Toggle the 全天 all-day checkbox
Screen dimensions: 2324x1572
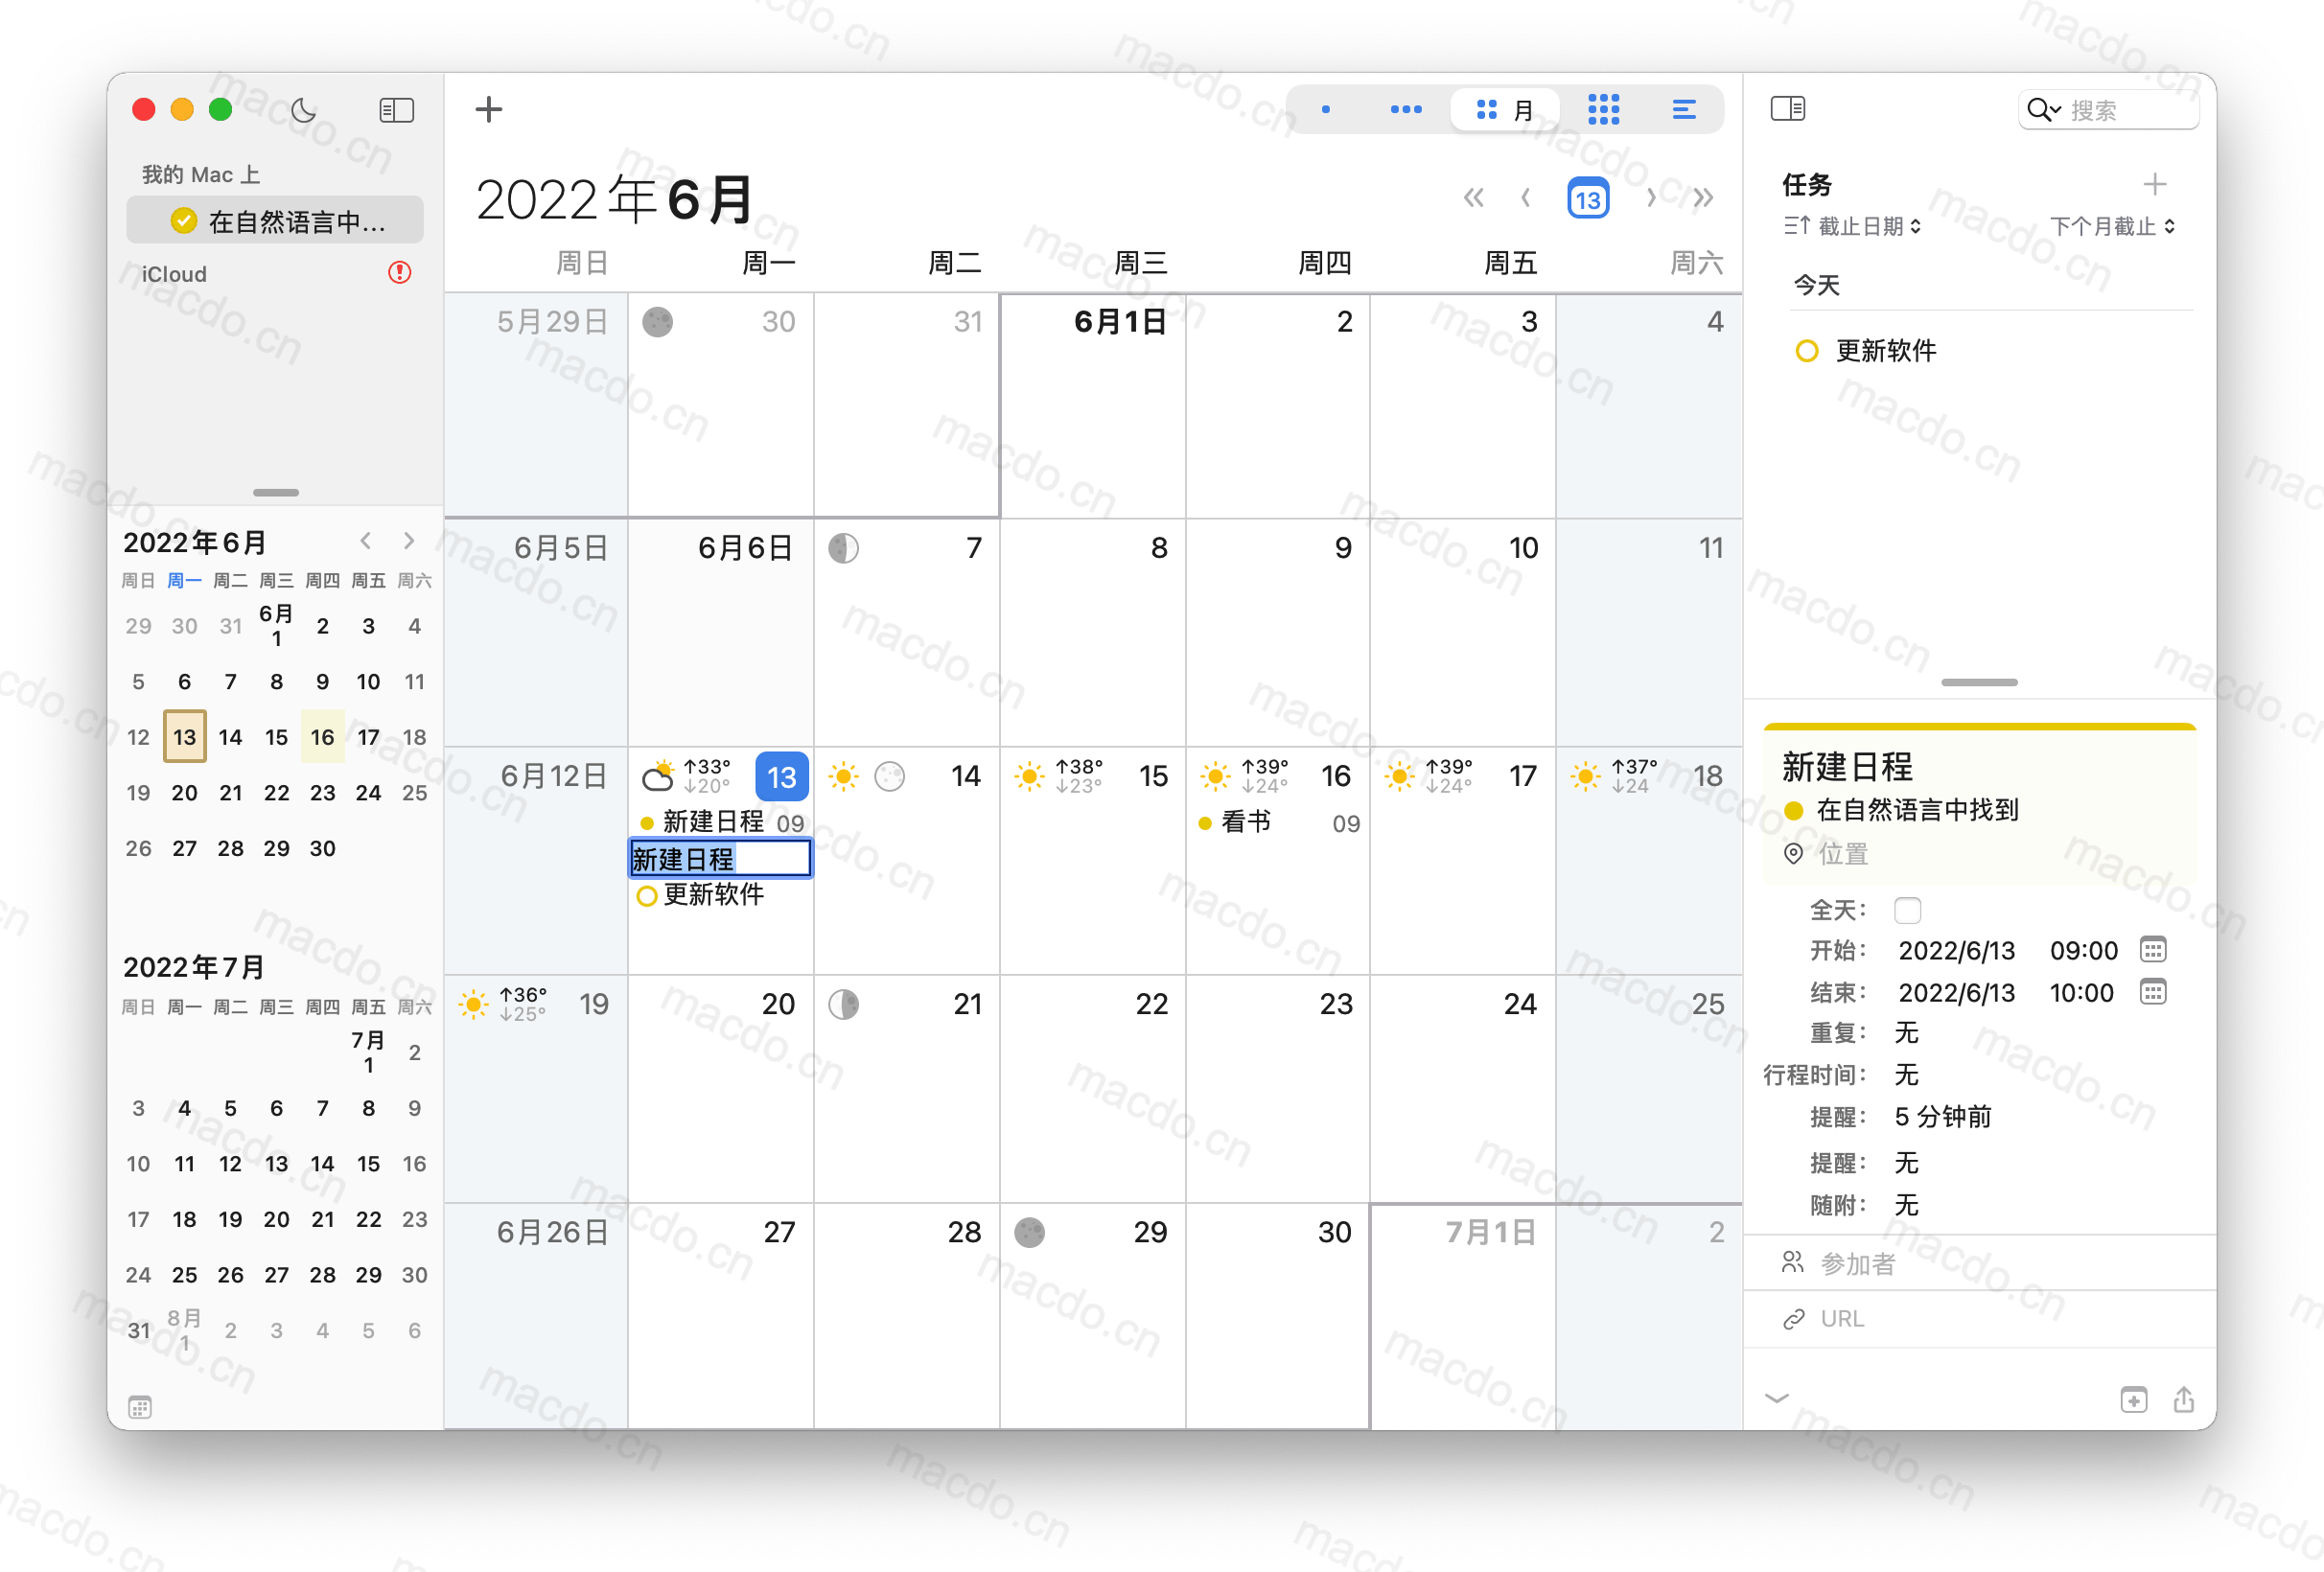click(1907, 910)
